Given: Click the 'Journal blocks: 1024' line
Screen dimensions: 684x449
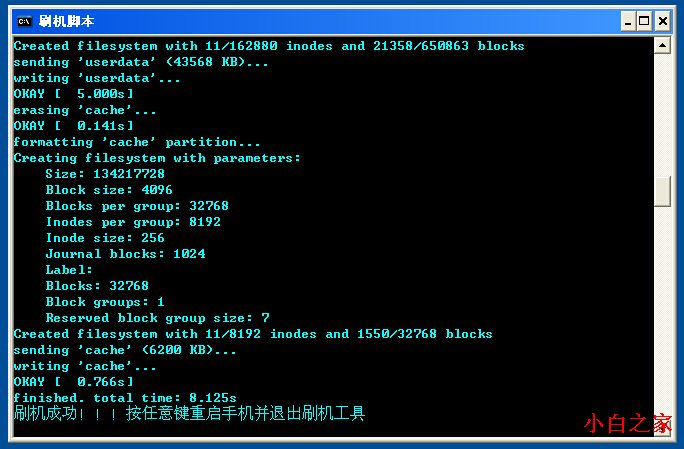Looking at the screenshot, I should pos(125,254).
